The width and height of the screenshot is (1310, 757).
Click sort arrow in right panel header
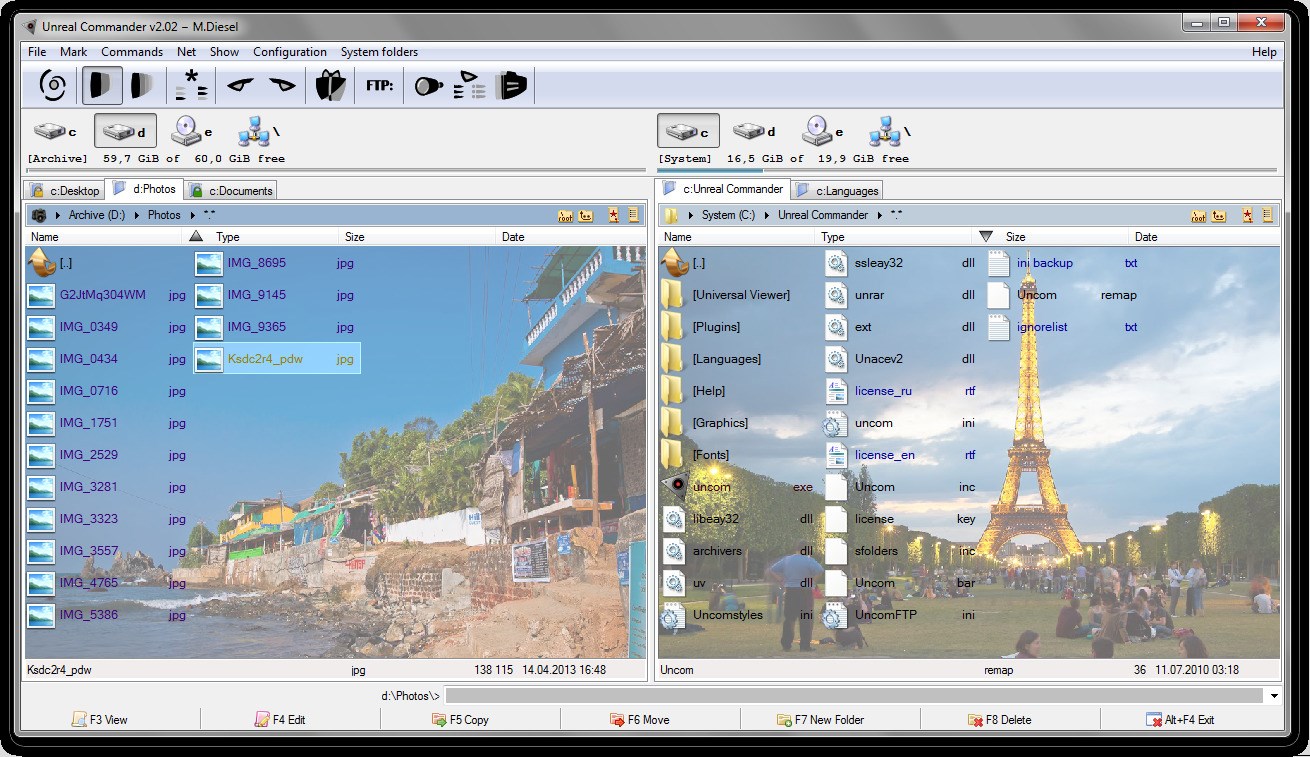click(x=986, y=236)
